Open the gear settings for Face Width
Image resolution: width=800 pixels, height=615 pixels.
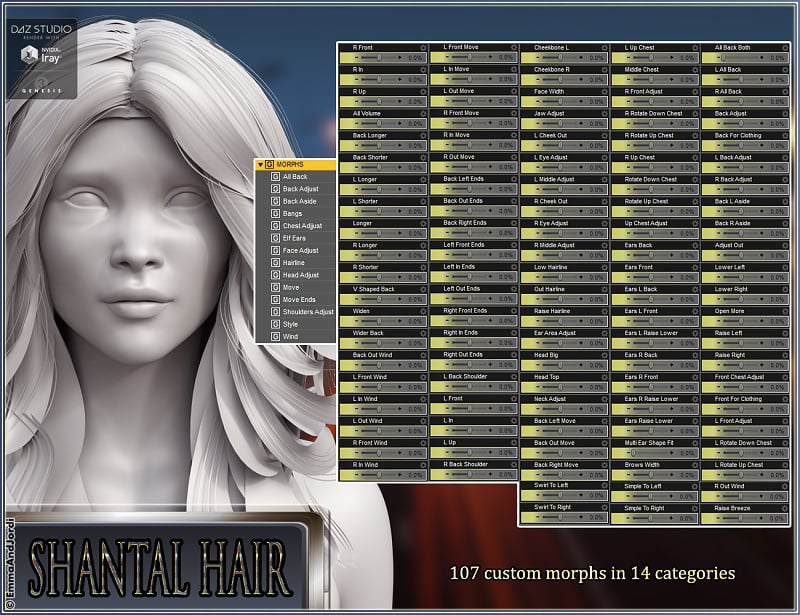coord(605,91)
